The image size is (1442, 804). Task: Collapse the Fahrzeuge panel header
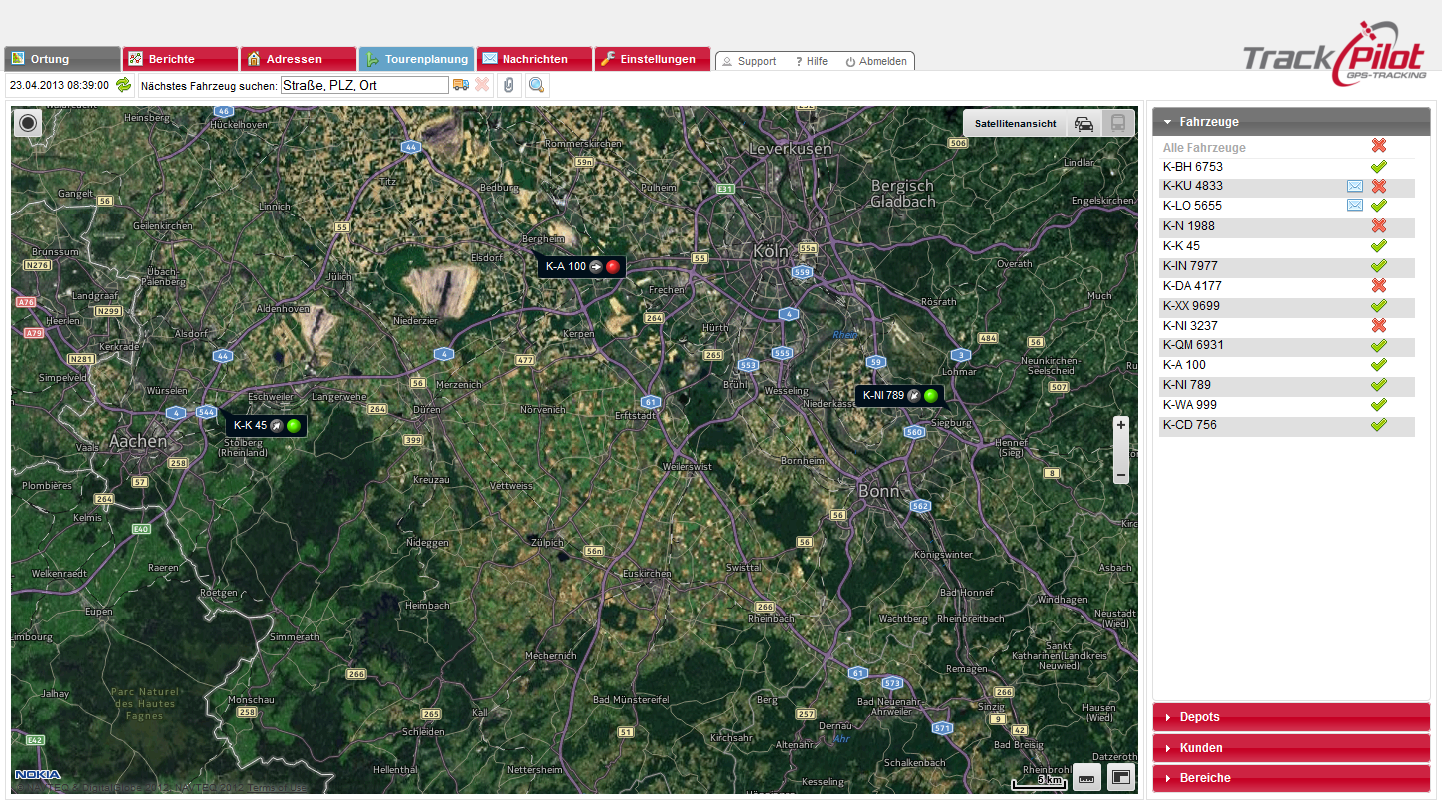point(1291,121)
